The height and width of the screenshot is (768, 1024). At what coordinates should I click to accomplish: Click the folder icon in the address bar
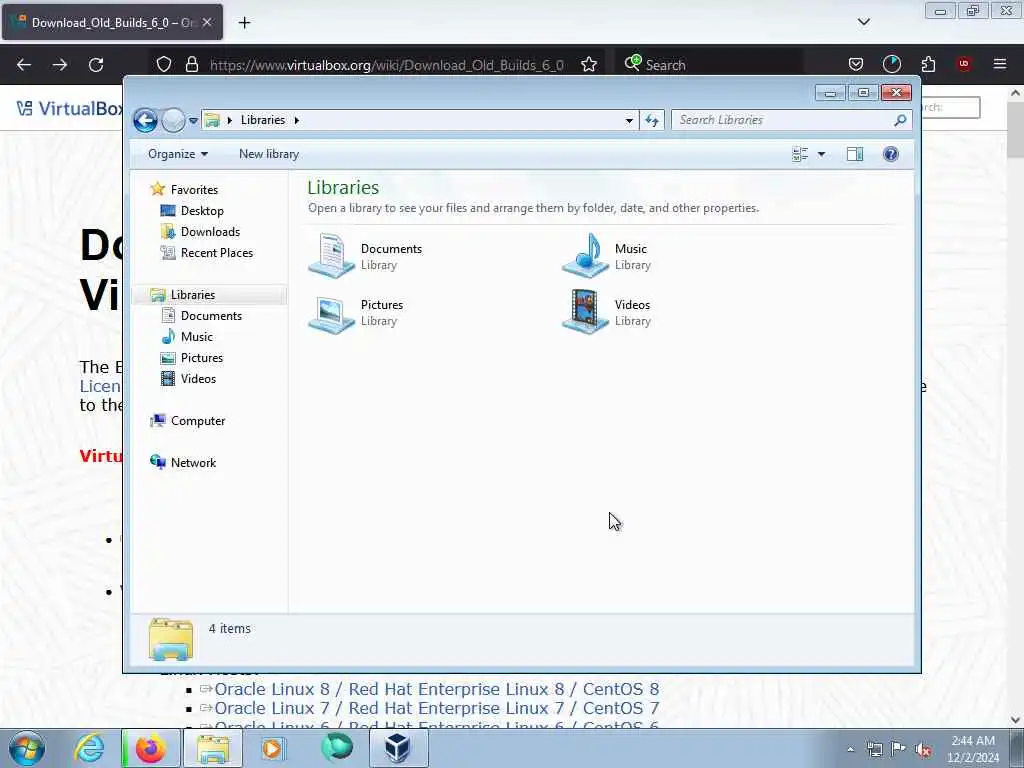coord(212,120)
